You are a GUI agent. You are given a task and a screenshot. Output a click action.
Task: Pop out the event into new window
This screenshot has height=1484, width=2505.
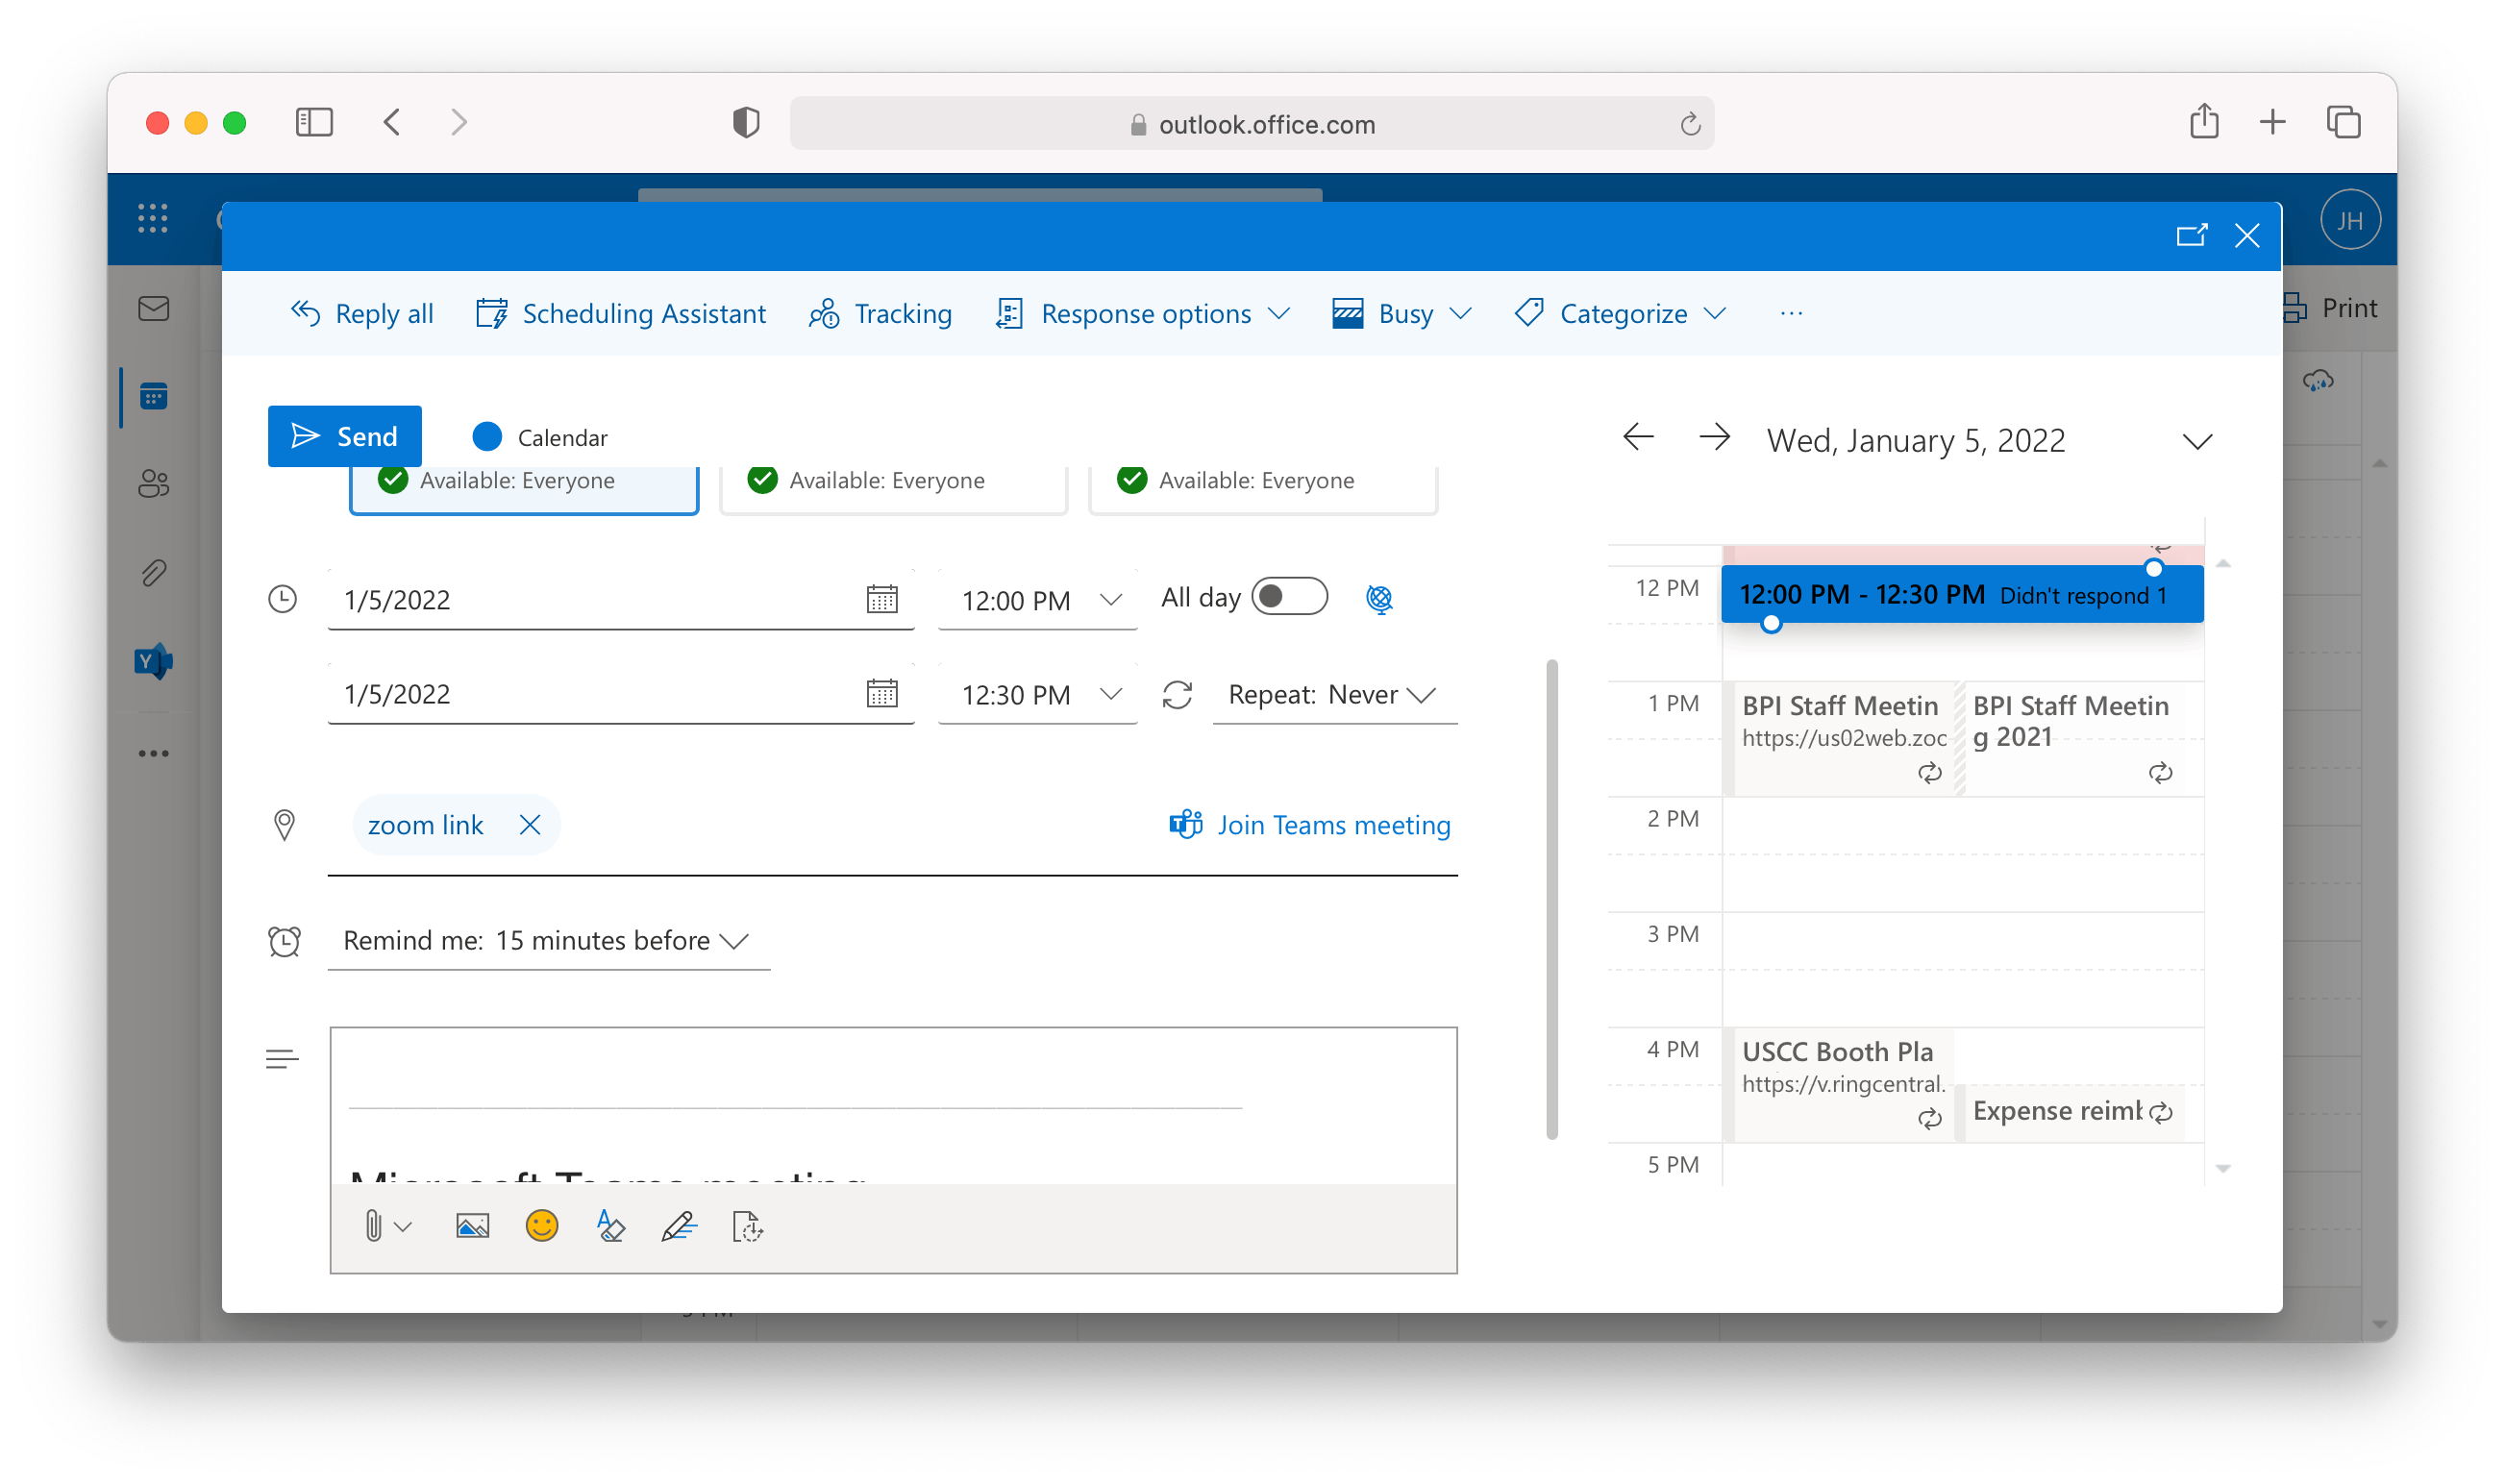click(x=2190, y=236)
